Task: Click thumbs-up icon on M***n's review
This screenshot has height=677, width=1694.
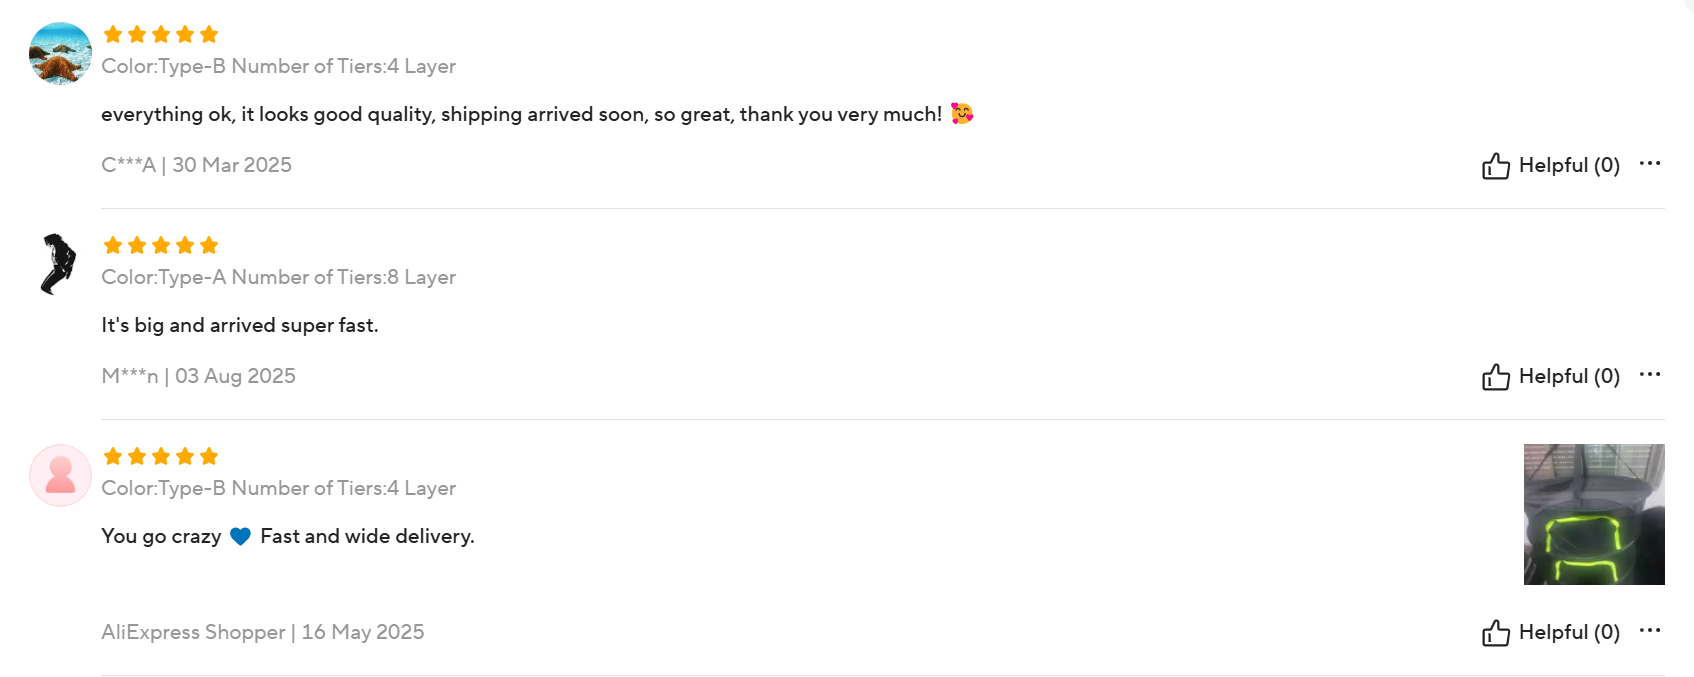Action: click(x=1495, y=376)
